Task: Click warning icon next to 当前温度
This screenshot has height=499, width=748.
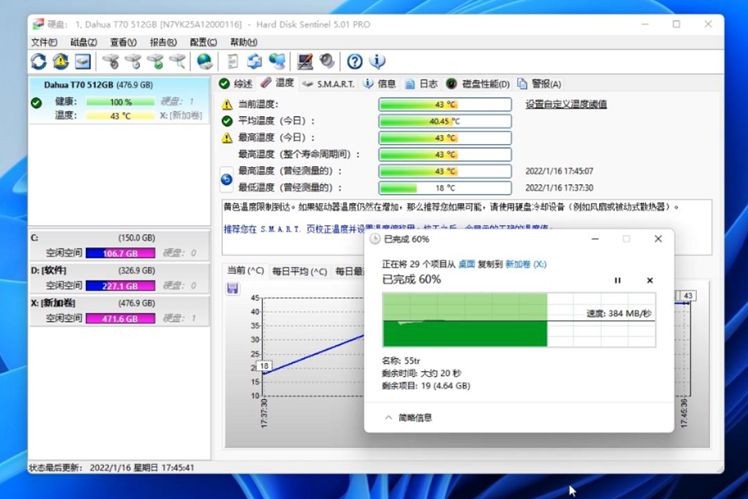Action: tap(227, 104)
